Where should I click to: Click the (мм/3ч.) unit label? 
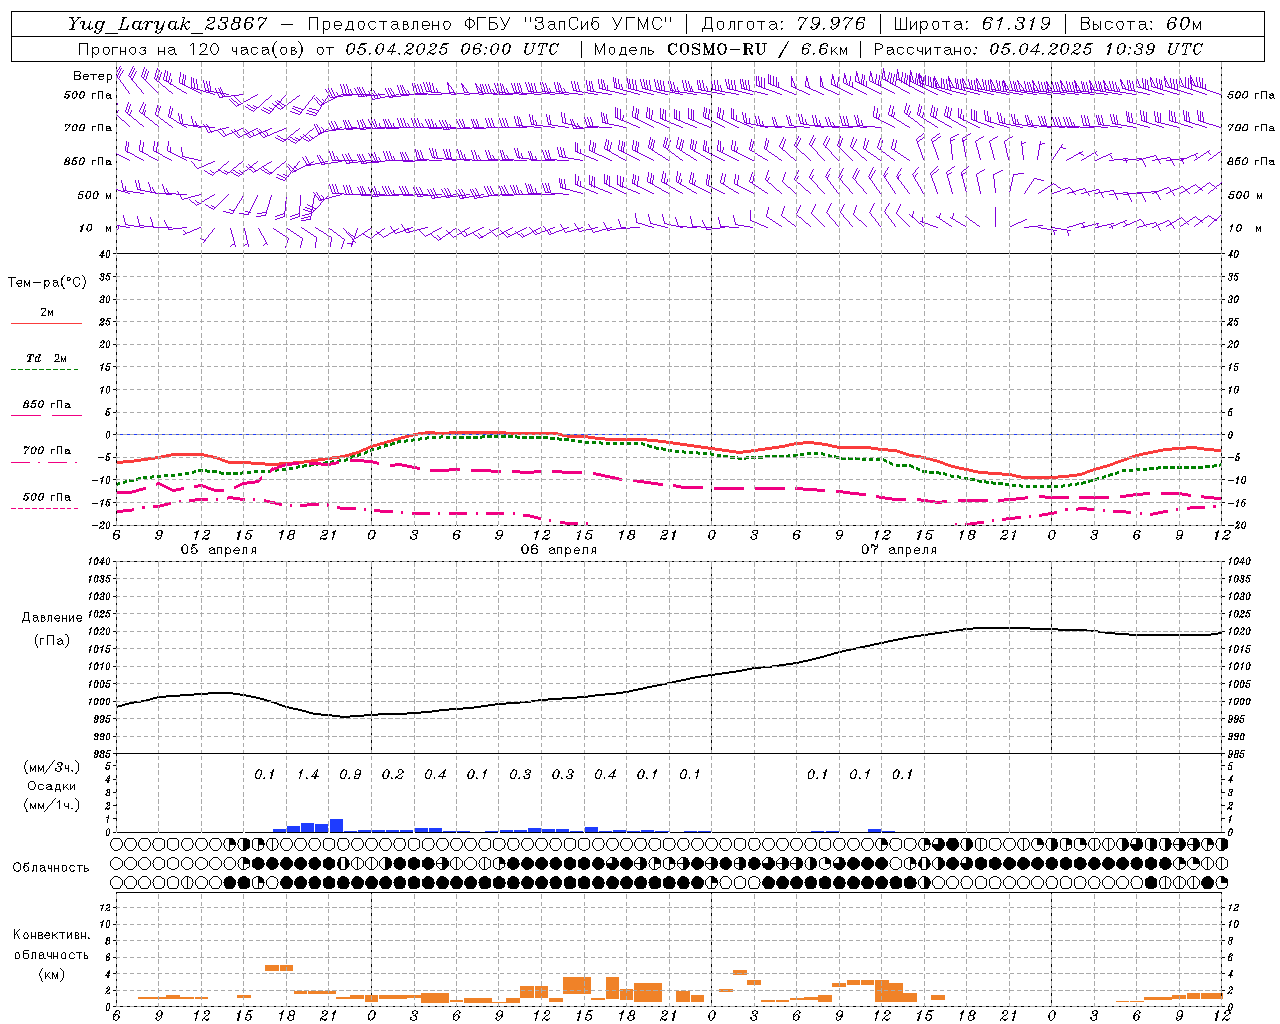click(52, 767)
